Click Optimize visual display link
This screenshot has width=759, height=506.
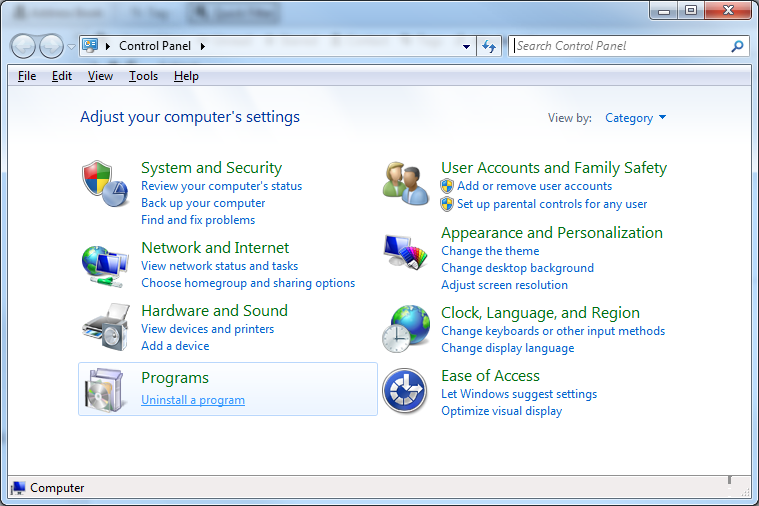click(x=501, y=411)
